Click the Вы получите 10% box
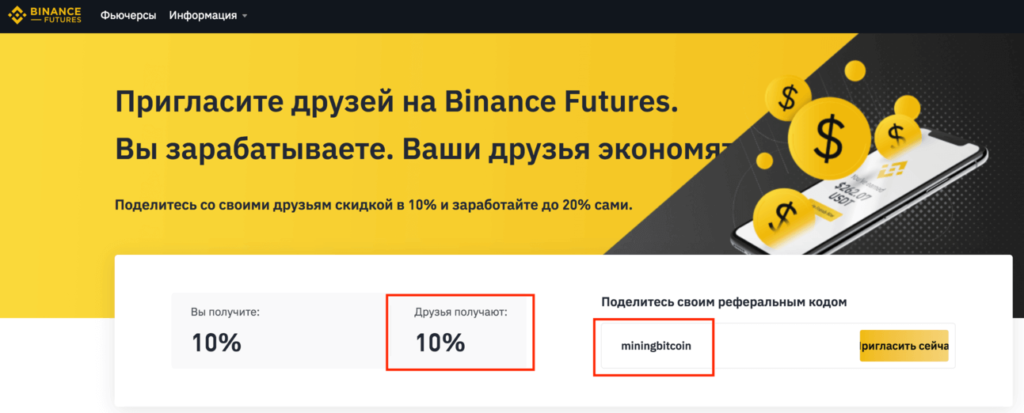Screen dimensions: 1024x413 click(278, 331)
